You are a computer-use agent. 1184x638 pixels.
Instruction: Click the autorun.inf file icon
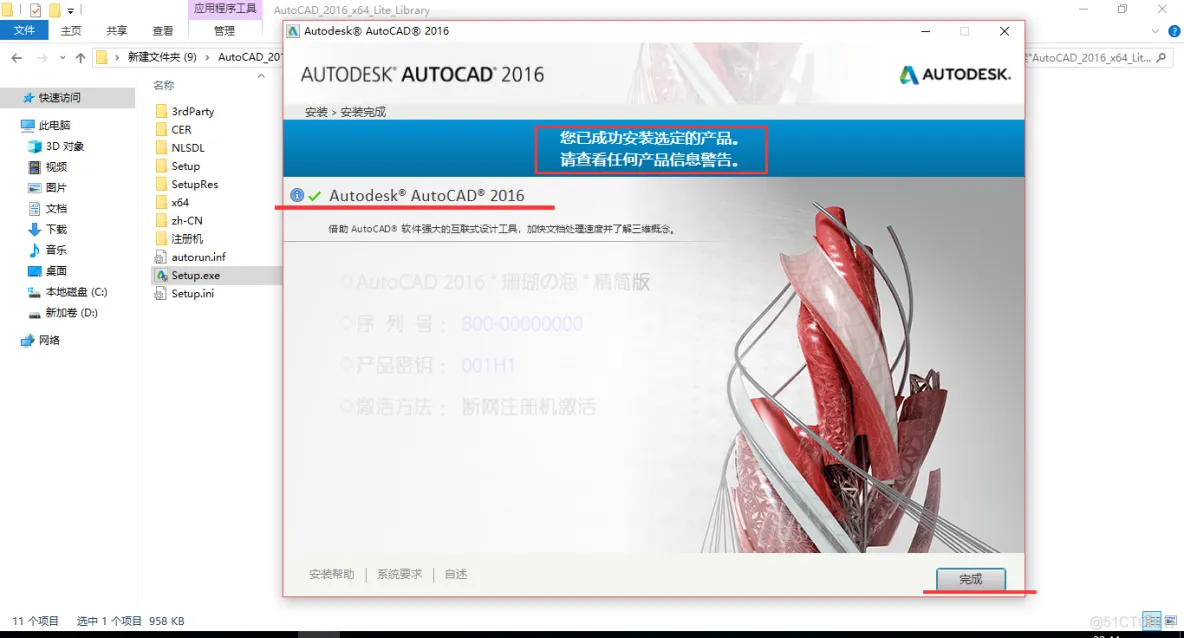(161, 257)
